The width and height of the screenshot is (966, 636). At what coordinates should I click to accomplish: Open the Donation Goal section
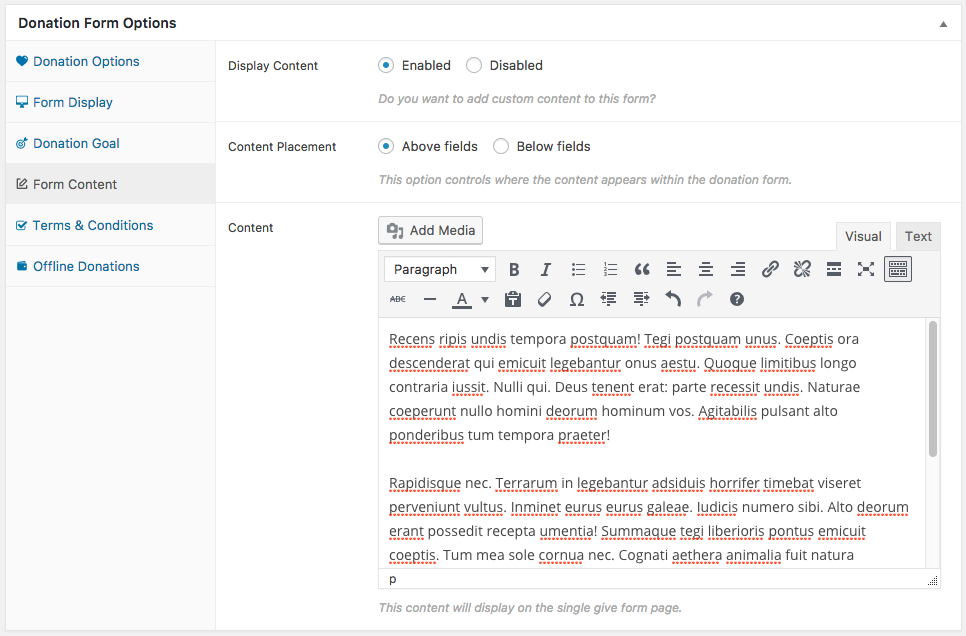pyautogui.click(x=76, y=143)
